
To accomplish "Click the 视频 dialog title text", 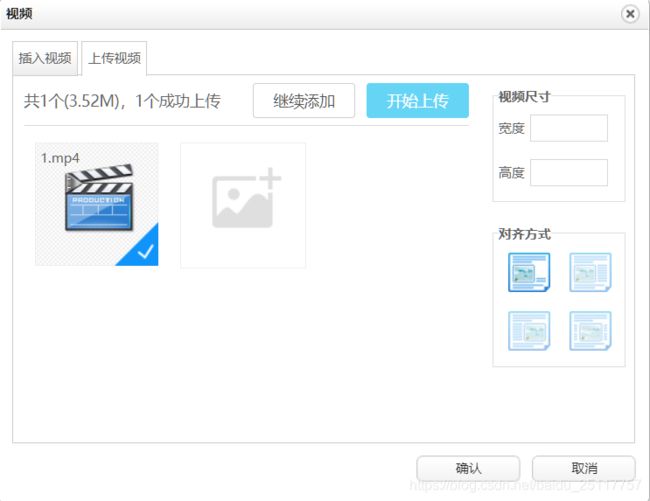I will 19,14.
